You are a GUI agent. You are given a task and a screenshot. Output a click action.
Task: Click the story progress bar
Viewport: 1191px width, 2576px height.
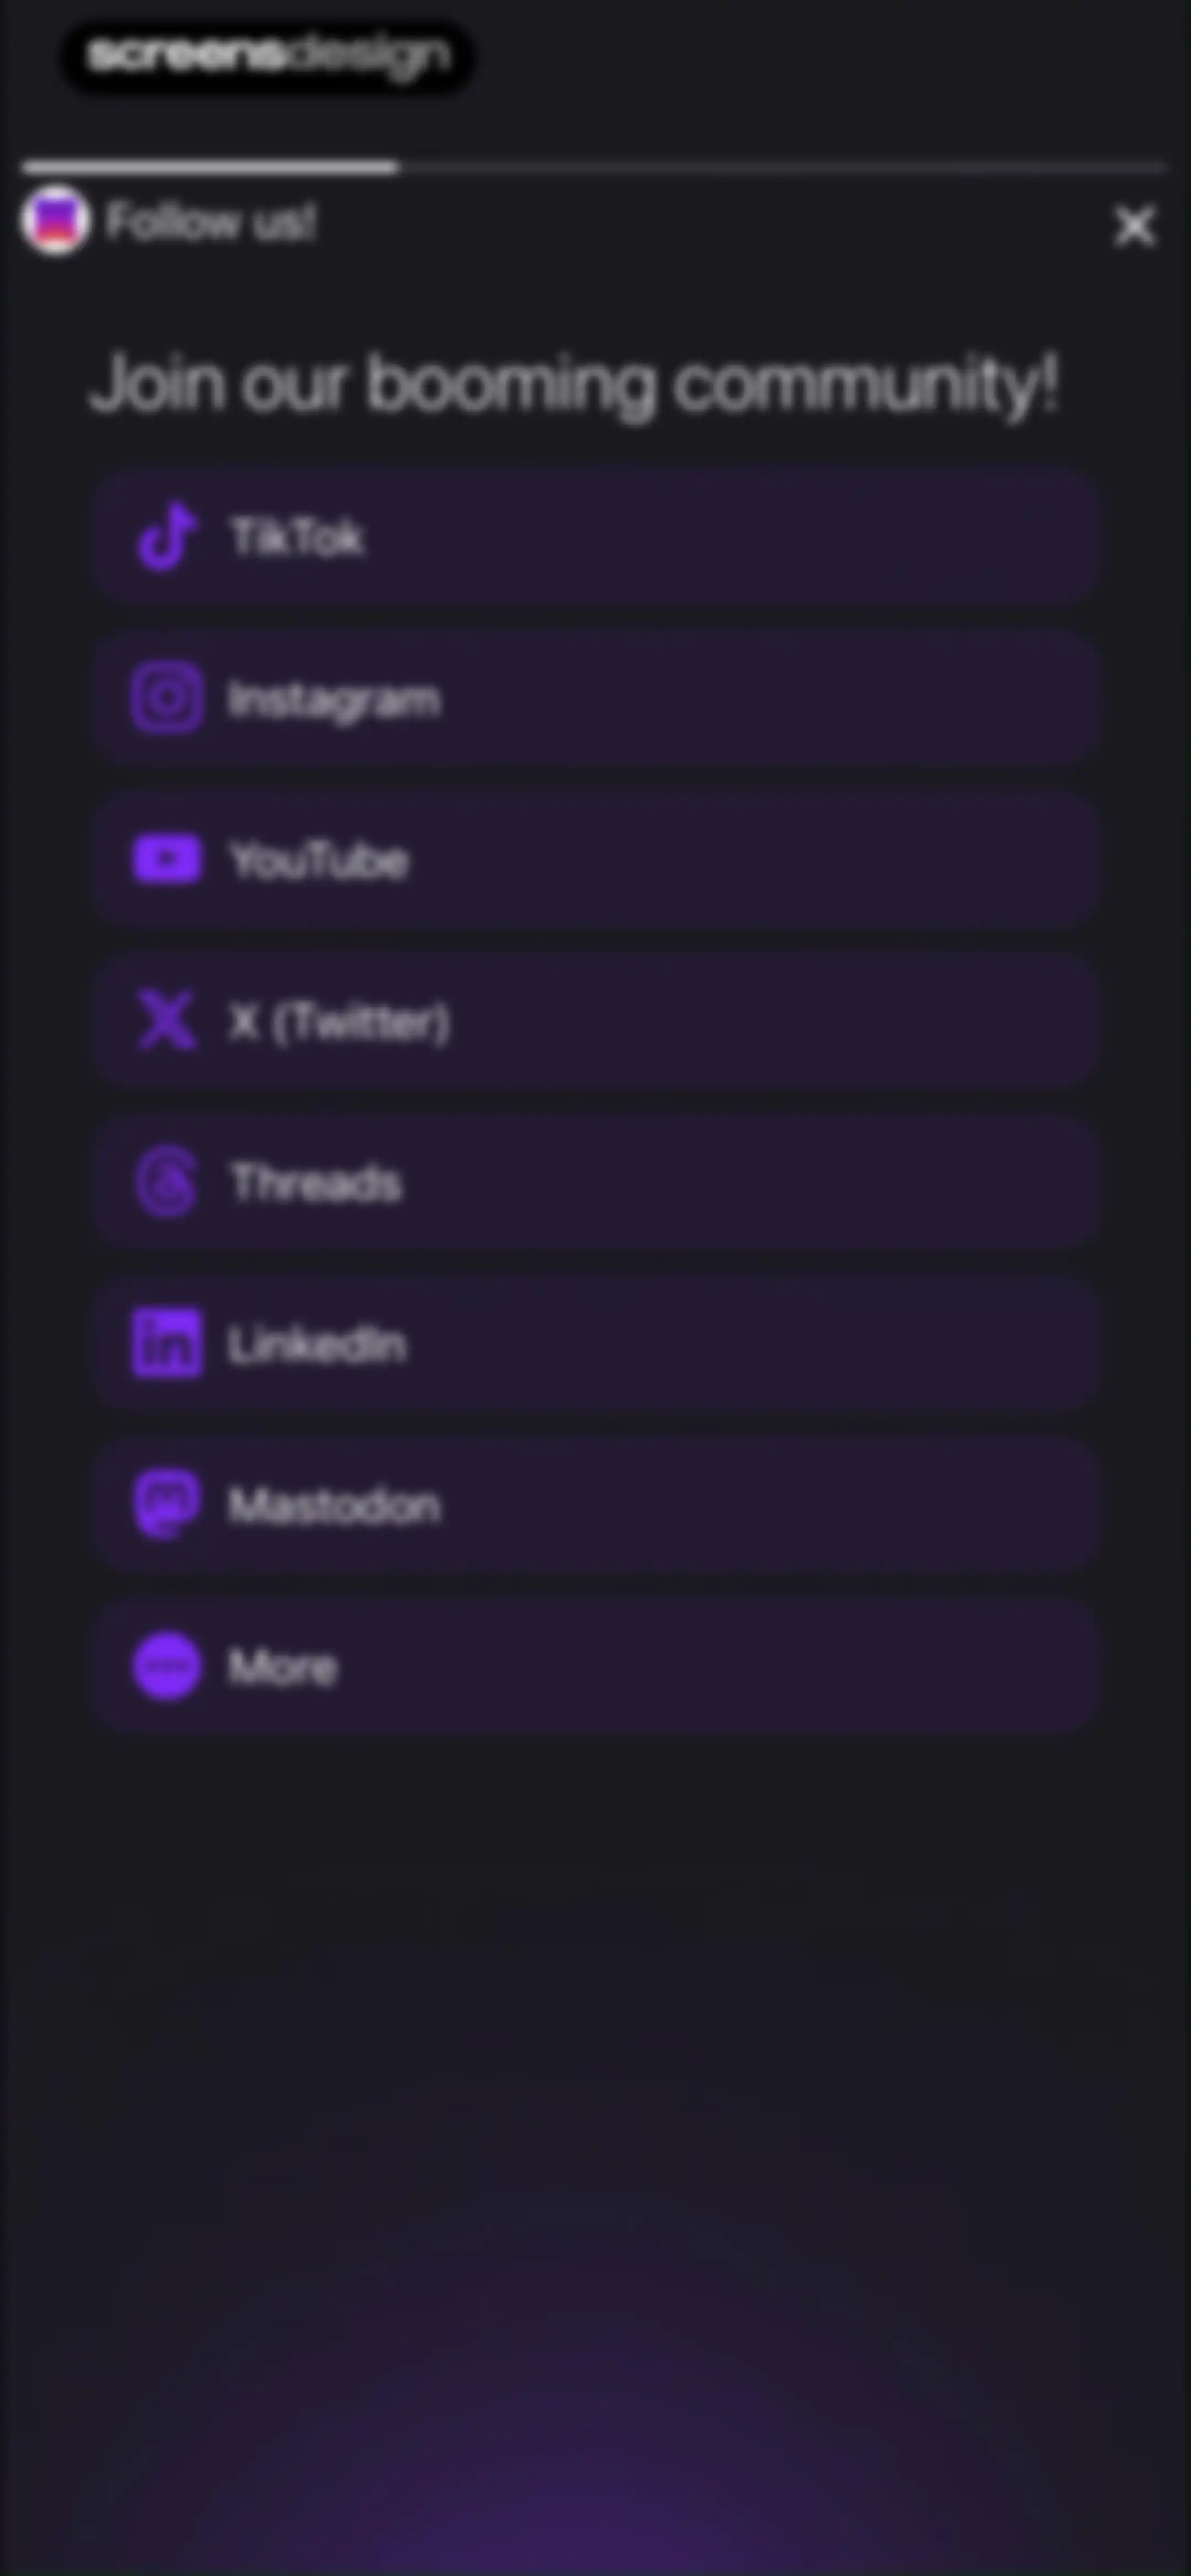(595, 167)
